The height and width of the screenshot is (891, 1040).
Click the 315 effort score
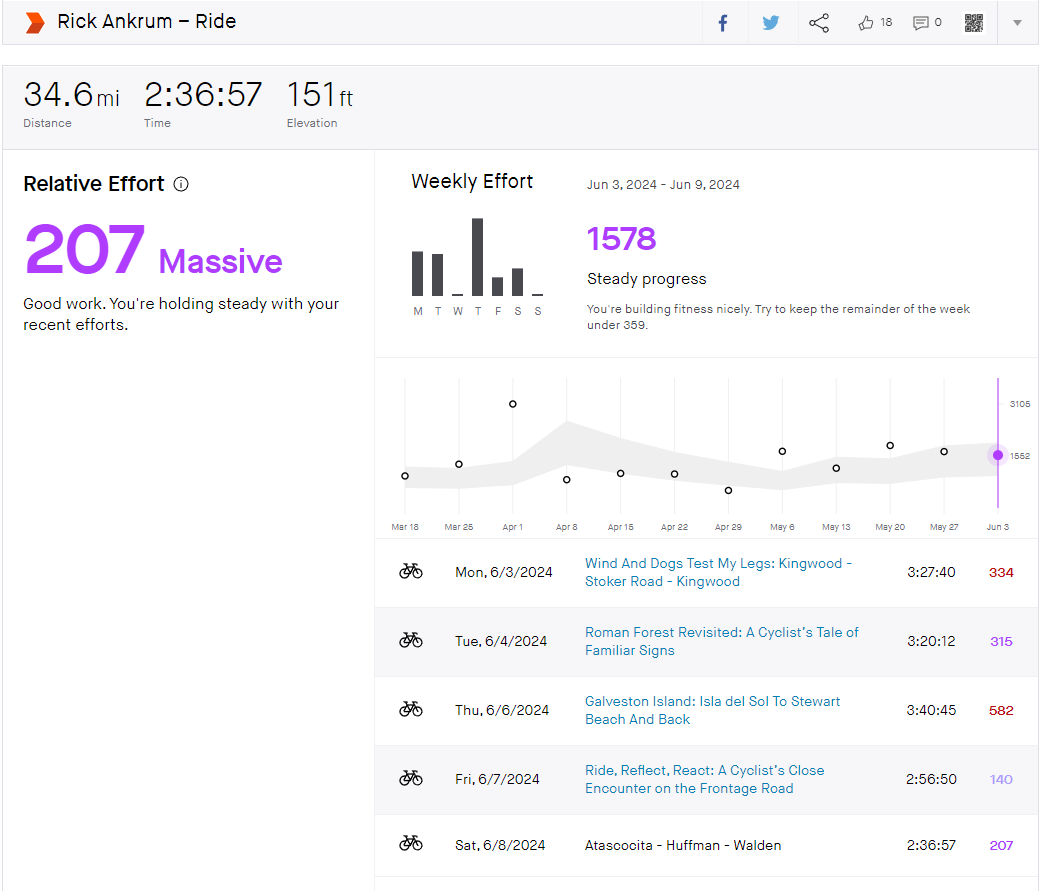(1001, 642)
